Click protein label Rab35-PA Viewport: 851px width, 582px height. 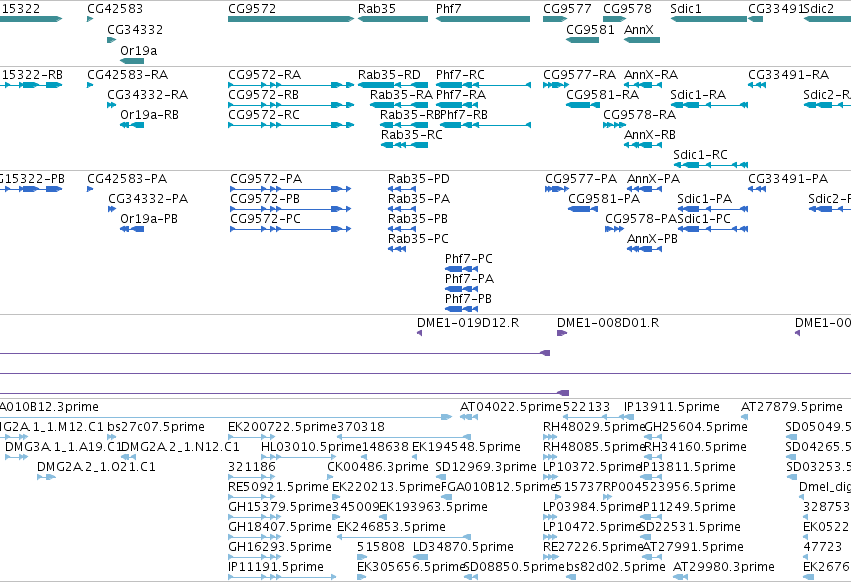pos(418,199)
